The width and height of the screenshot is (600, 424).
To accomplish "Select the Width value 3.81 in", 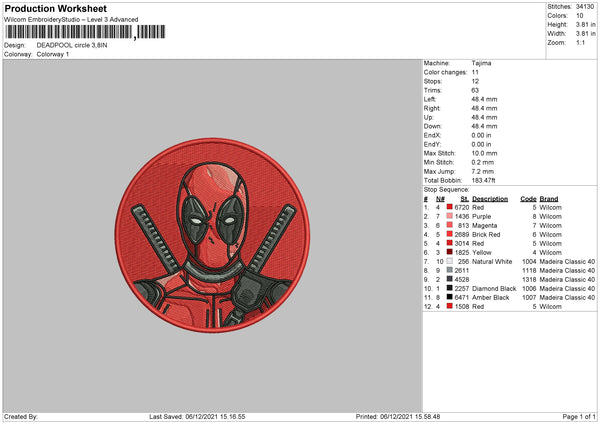I will (x=585, y=34).
